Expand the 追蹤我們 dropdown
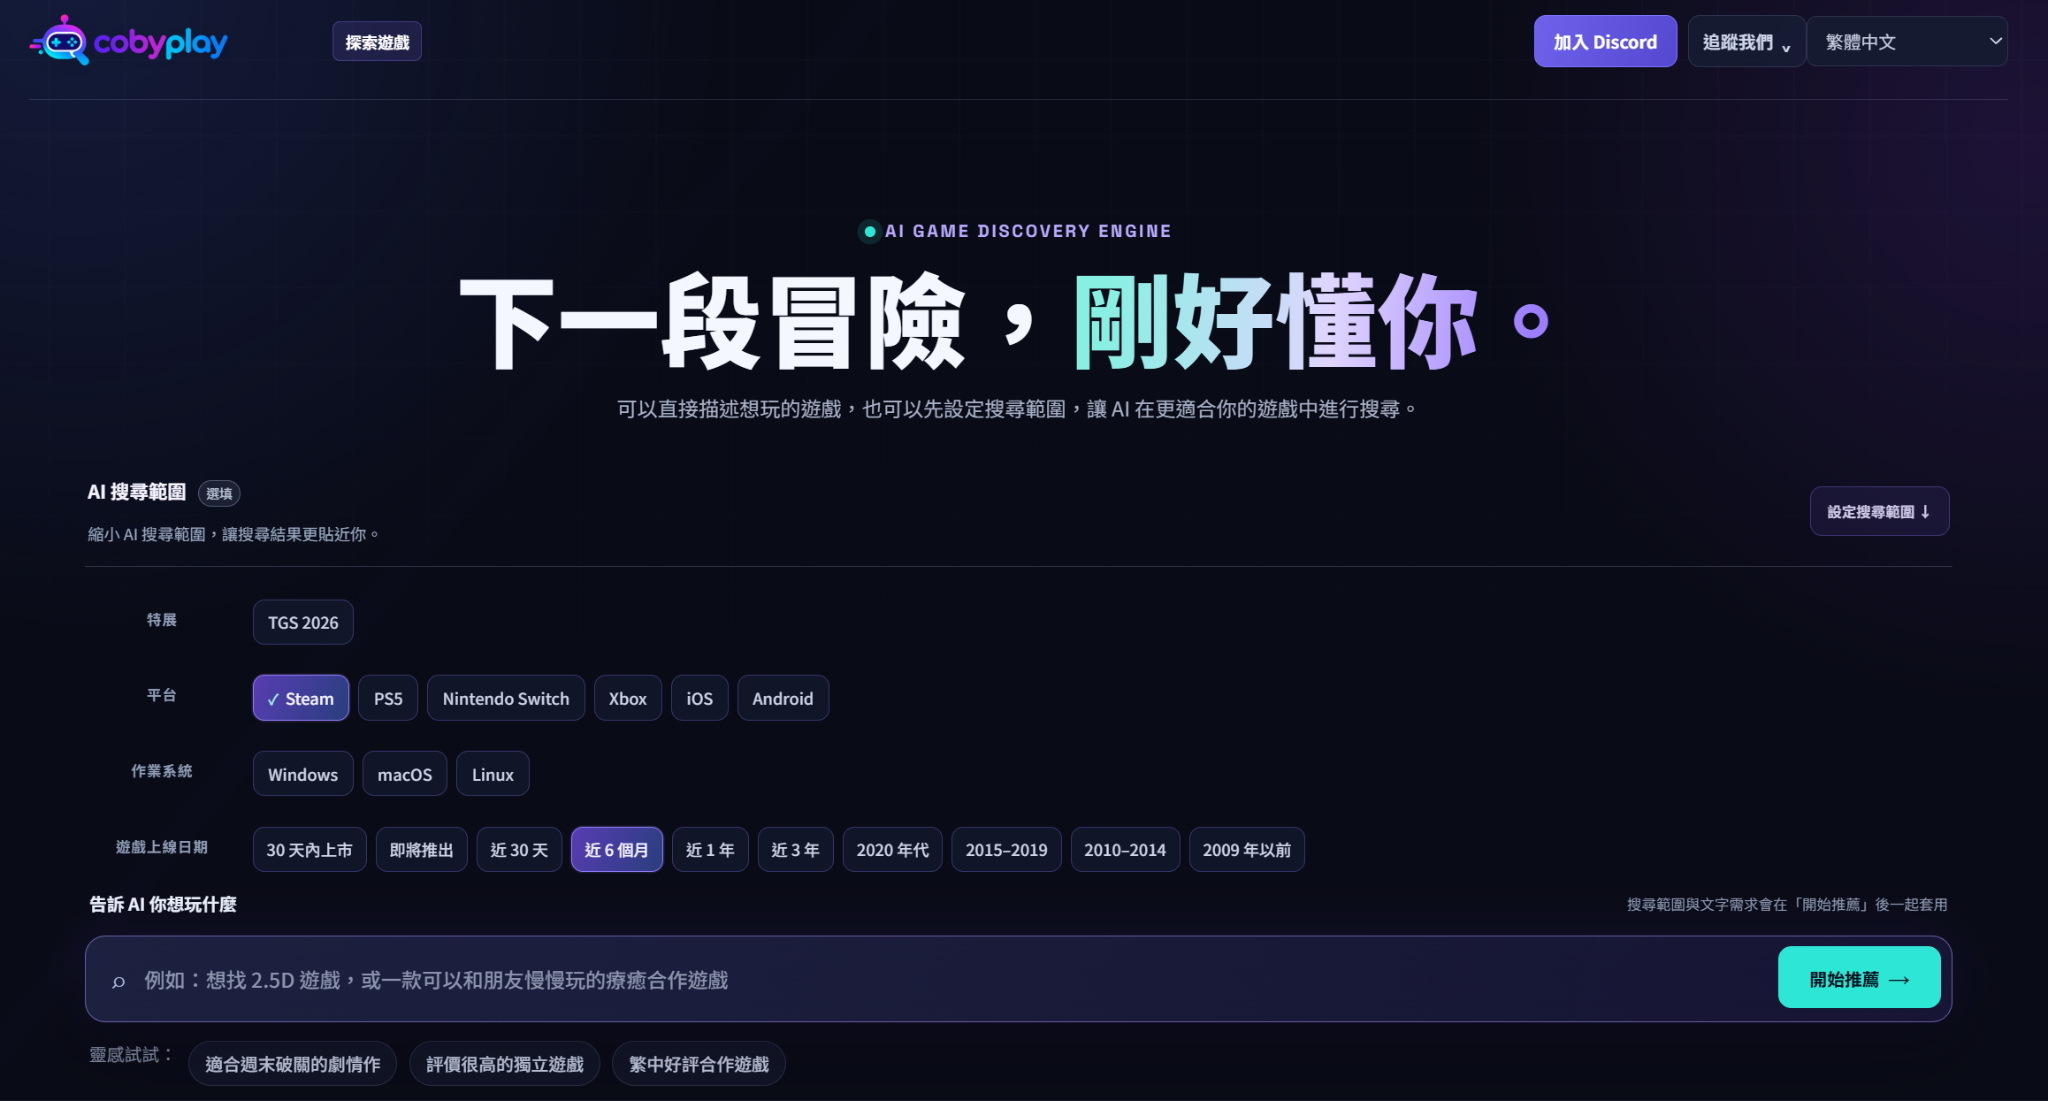This screenshot has width=2048, height=1101. [x=1746, y=42]
